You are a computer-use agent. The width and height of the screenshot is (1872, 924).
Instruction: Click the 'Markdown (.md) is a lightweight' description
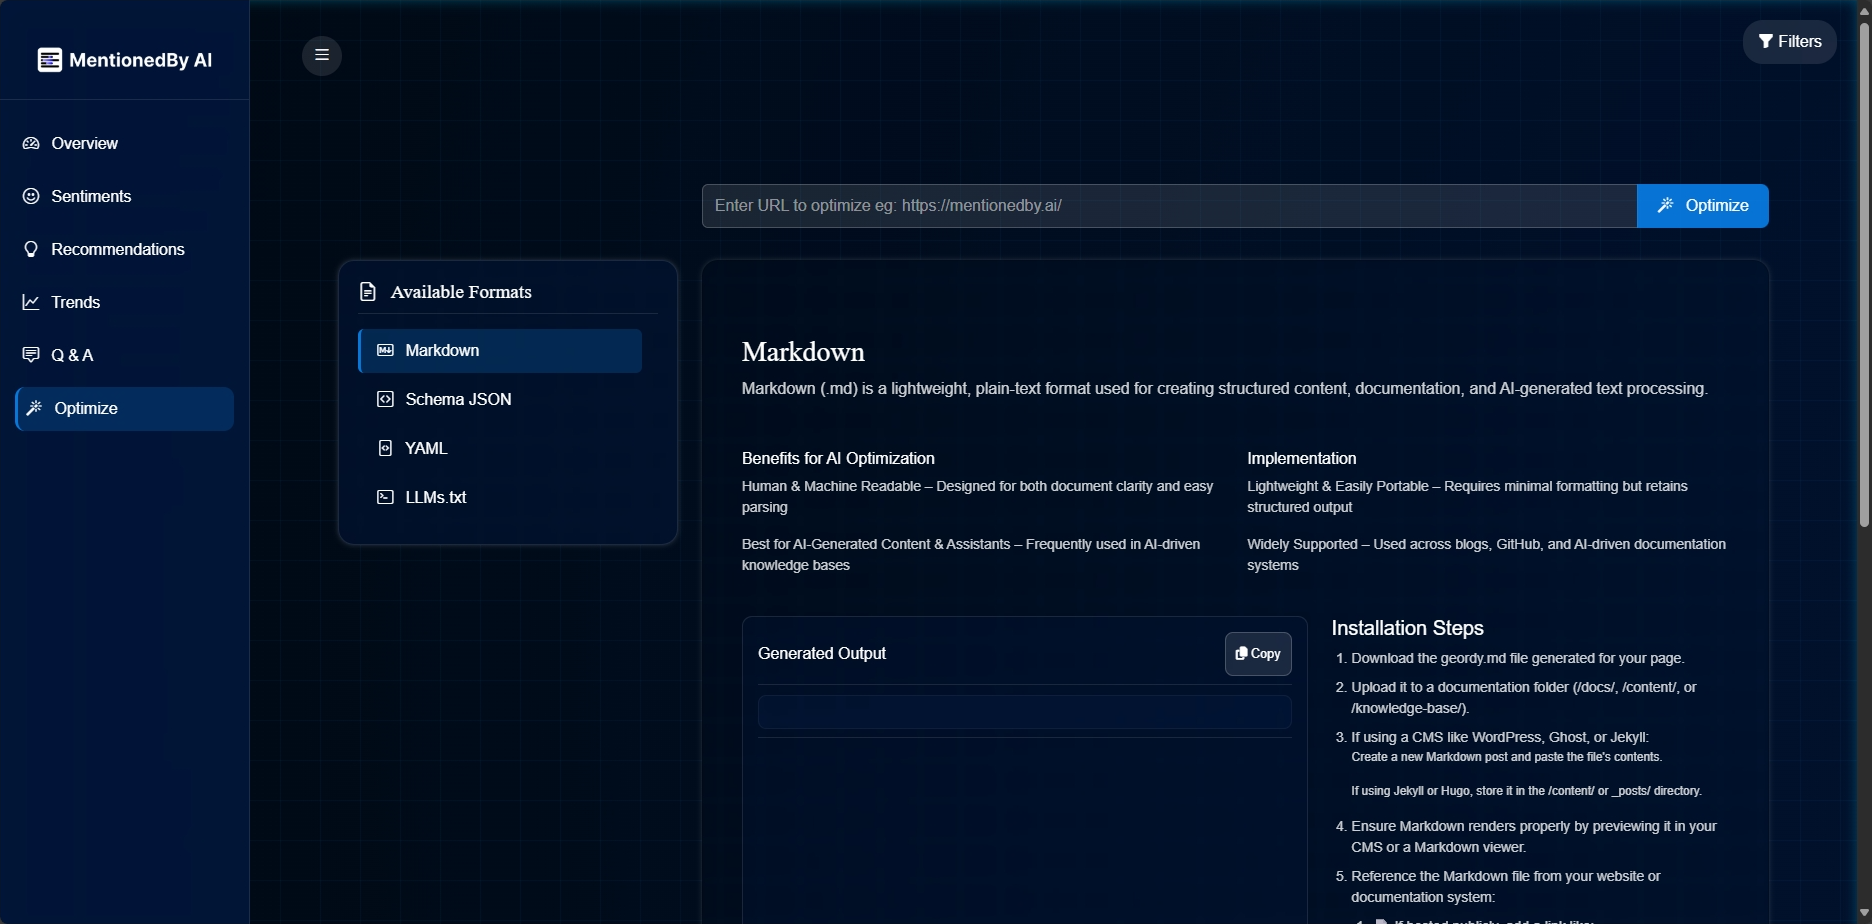coord(1225,388)
